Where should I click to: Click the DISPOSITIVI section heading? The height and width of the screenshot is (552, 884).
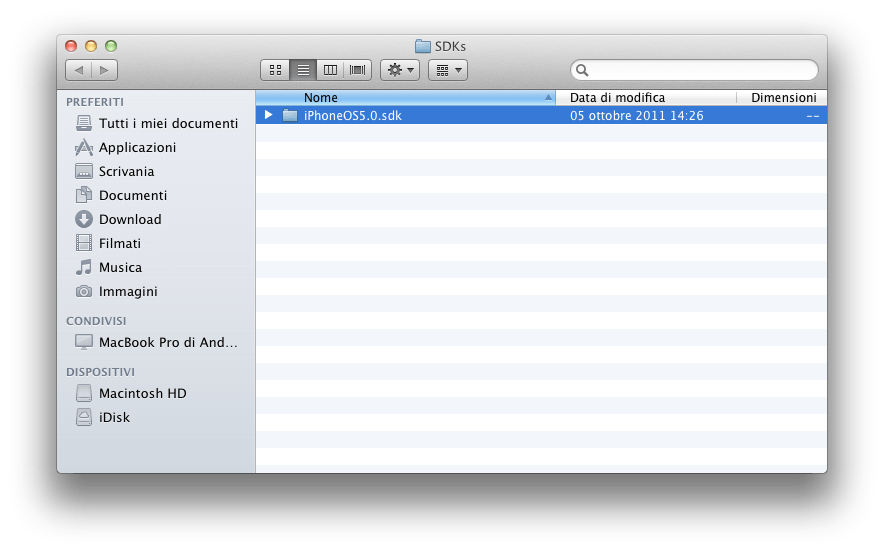click(x=100, y=372)
